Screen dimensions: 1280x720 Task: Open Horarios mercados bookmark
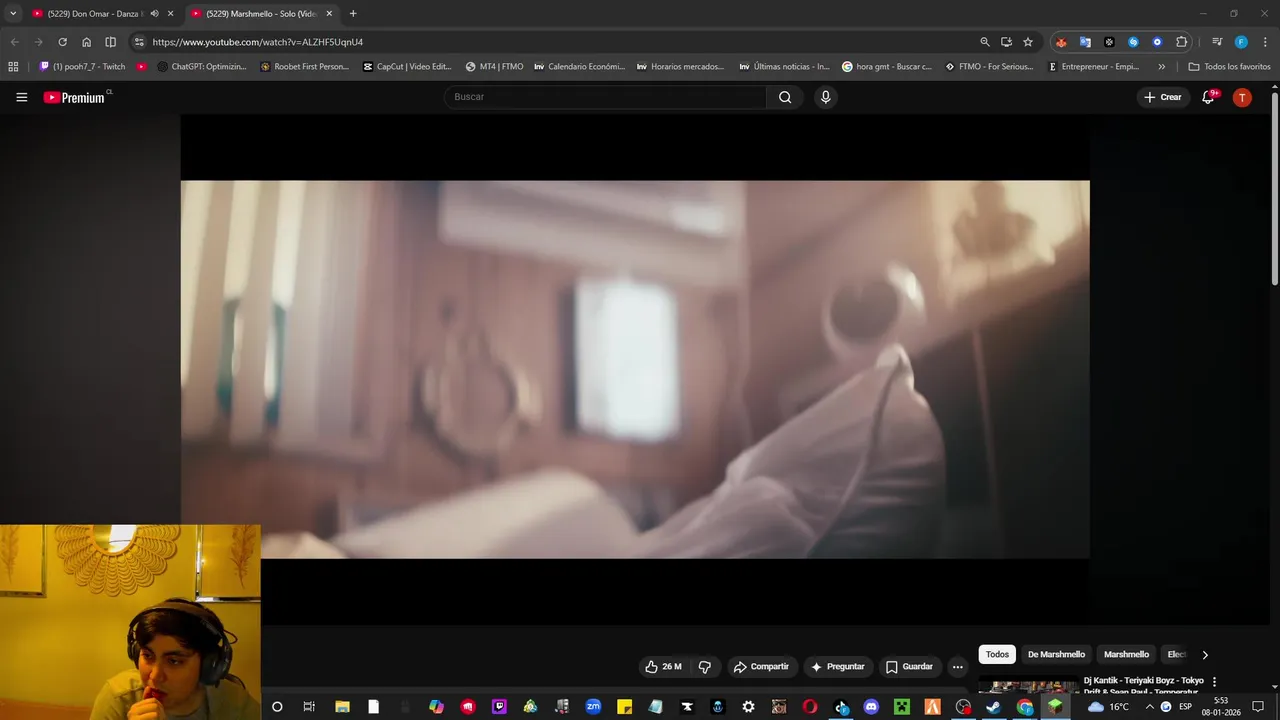pyautogui.click(x=681, y=67)
